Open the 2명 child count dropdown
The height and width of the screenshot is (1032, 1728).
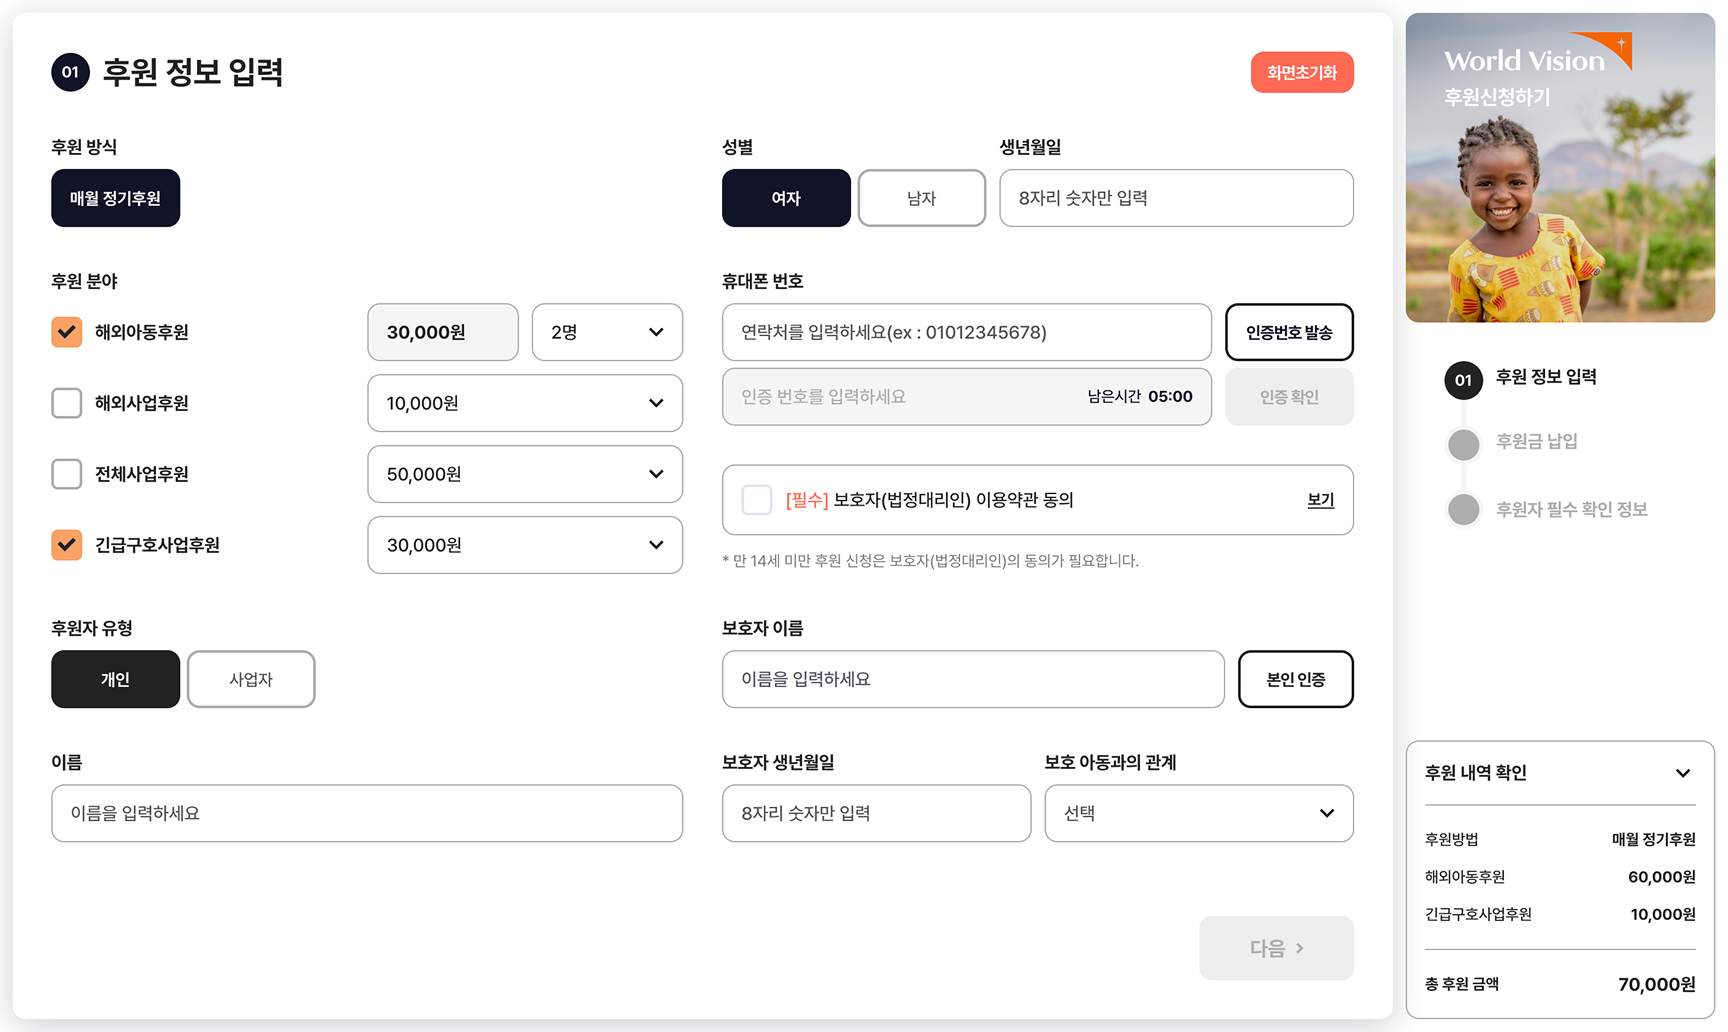pos(607,332)
